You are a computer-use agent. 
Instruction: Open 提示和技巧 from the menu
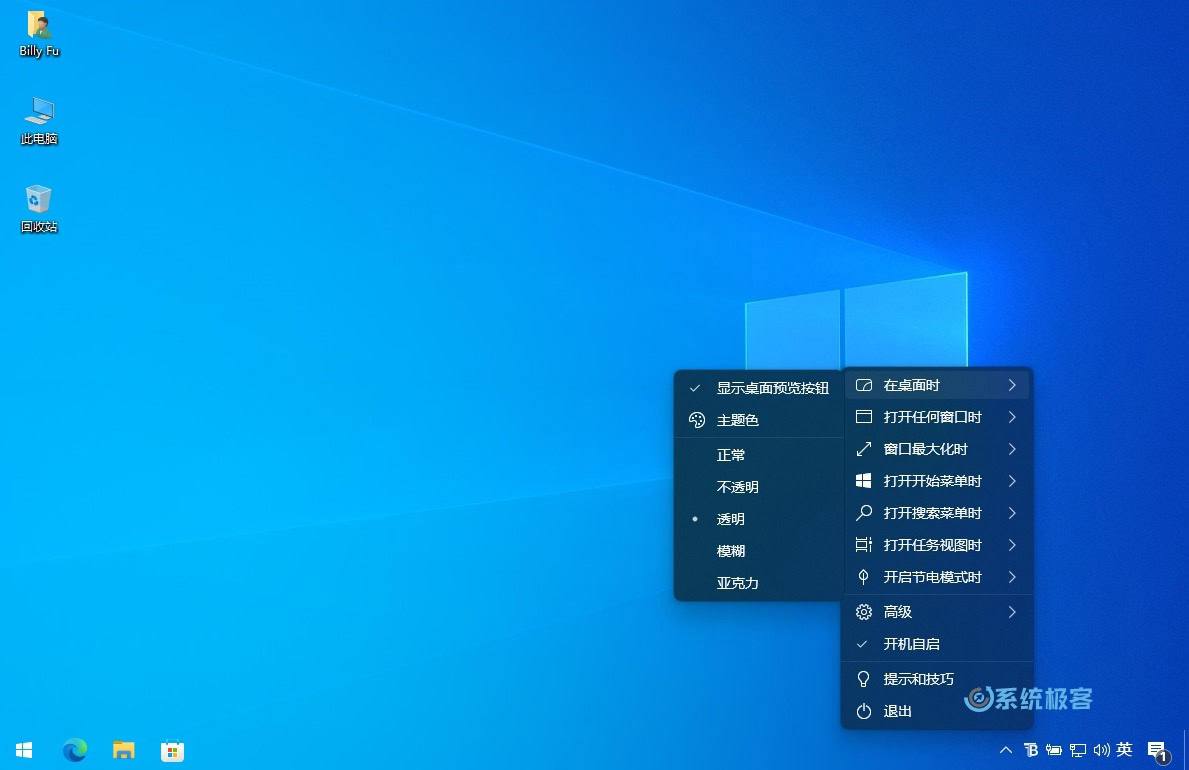pos(937,679)
